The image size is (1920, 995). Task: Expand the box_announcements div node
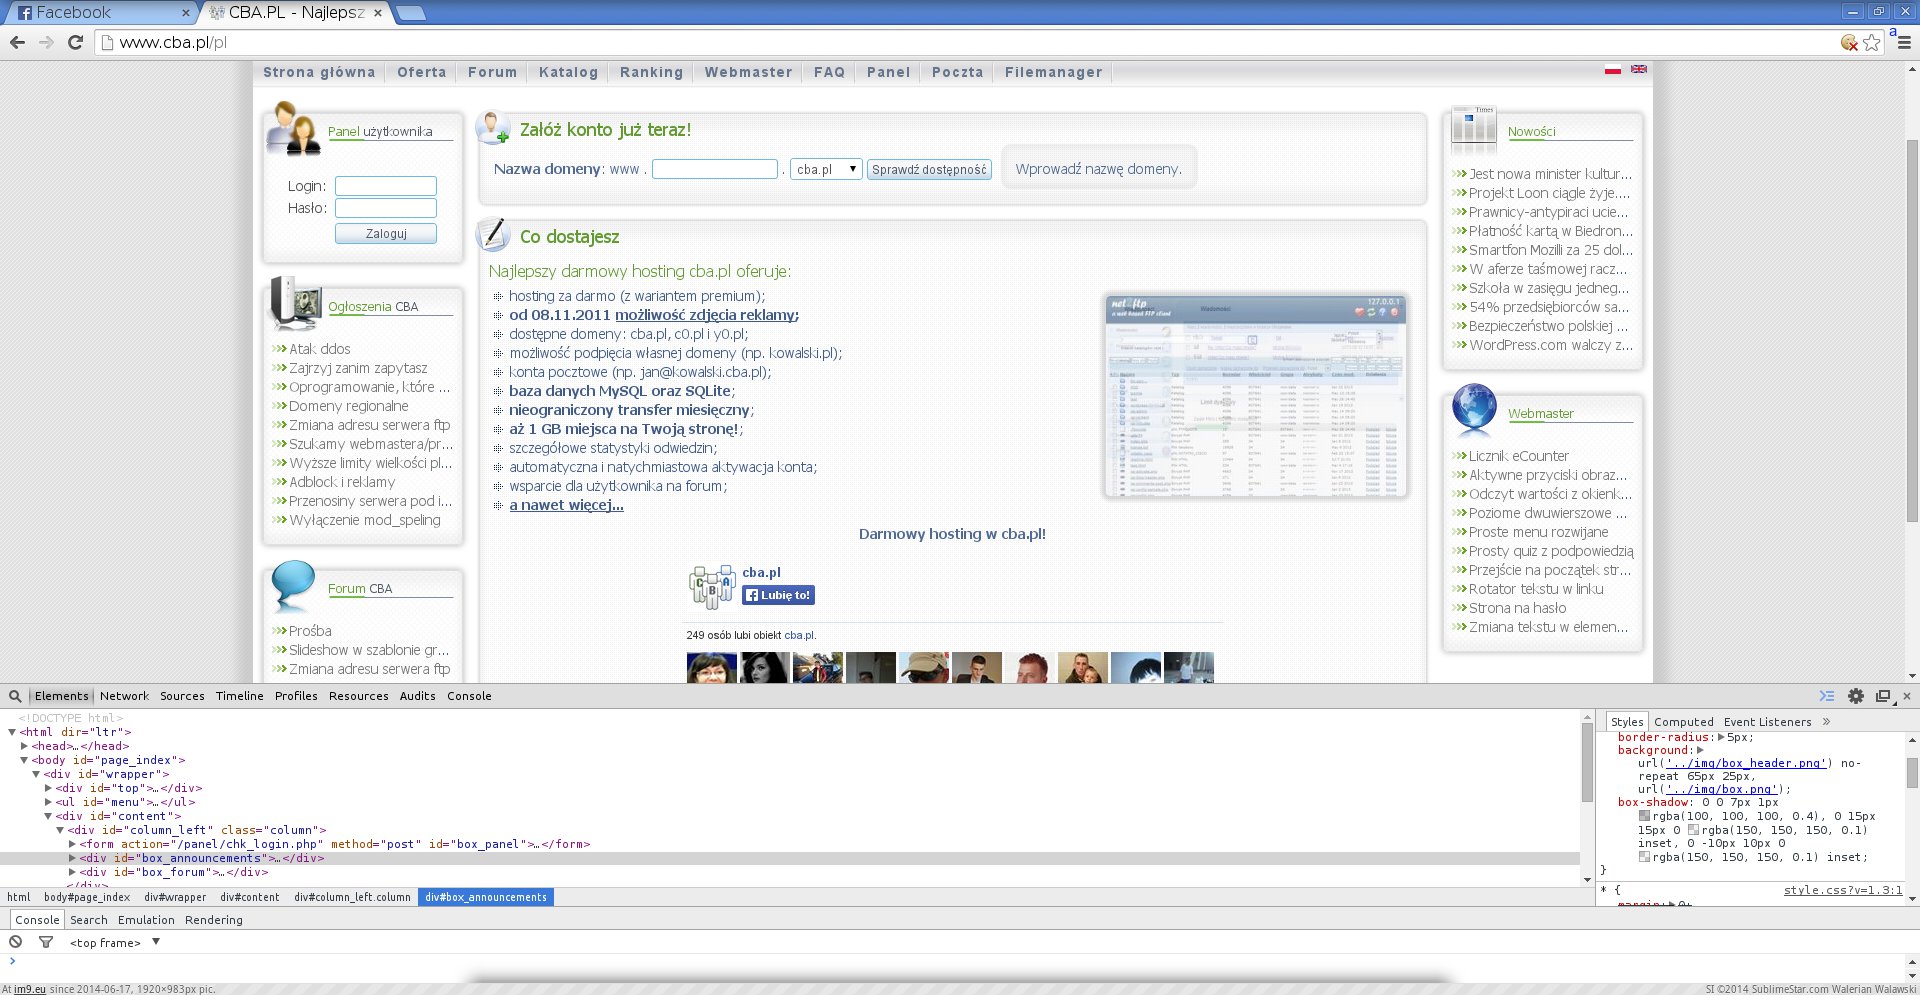(x=72, y=858)
